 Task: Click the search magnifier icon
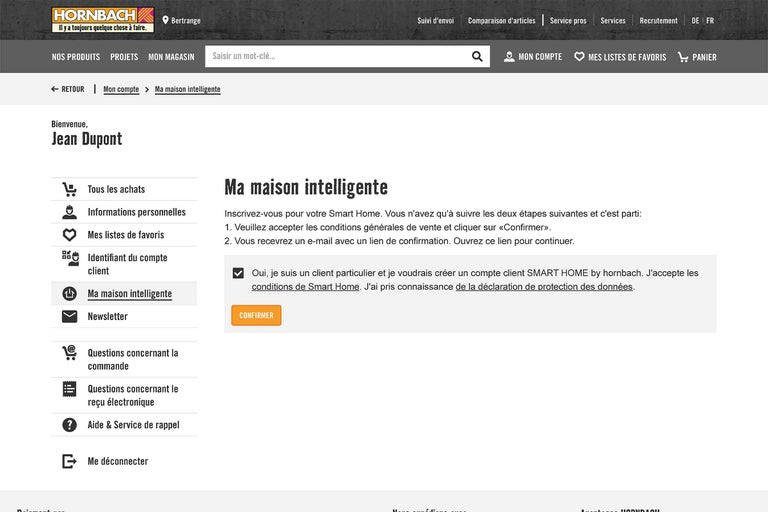point(477,57)
